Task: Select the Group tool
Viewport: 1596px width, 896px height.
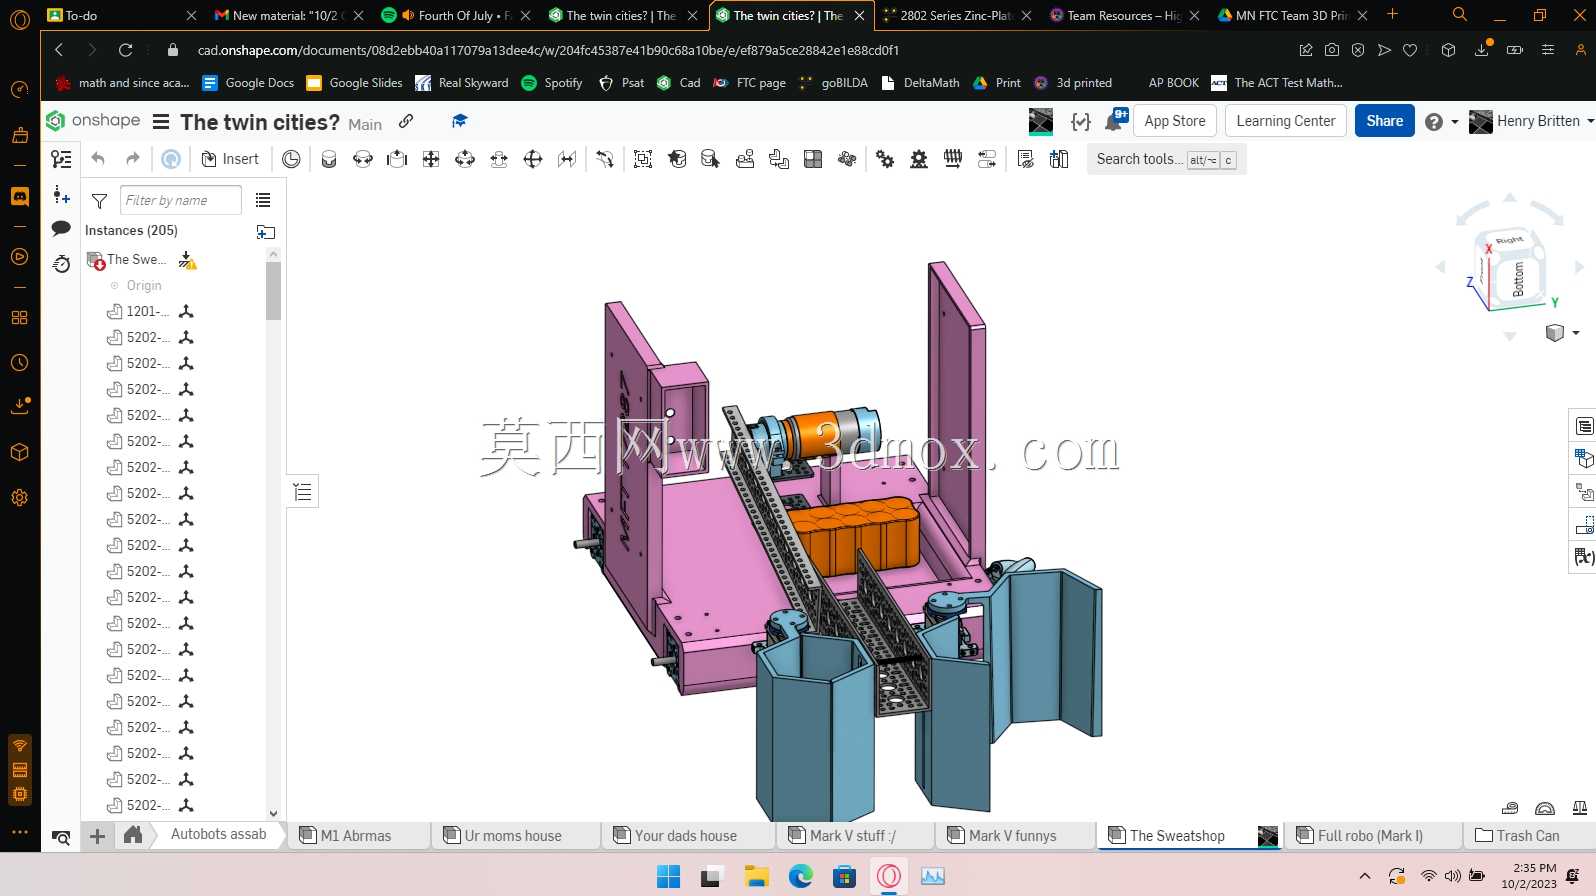Action: pos(643,159)
